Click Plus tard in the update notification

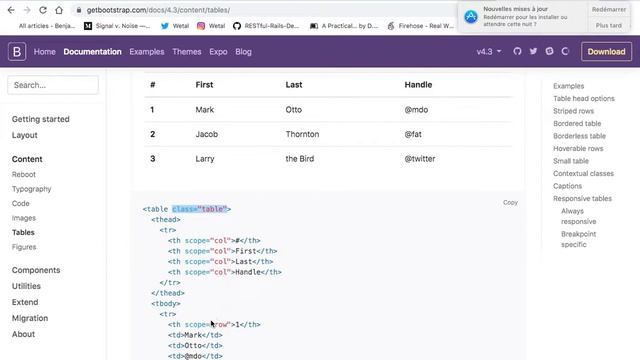tap(609, 25)
